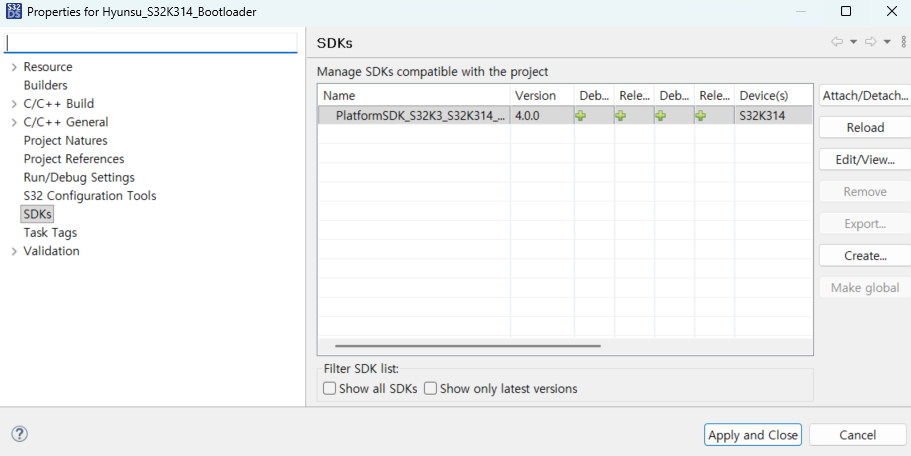The height and width of the screenshot is (456, 911).
Task: Click the Export button
Action: (x=865, y=224)
